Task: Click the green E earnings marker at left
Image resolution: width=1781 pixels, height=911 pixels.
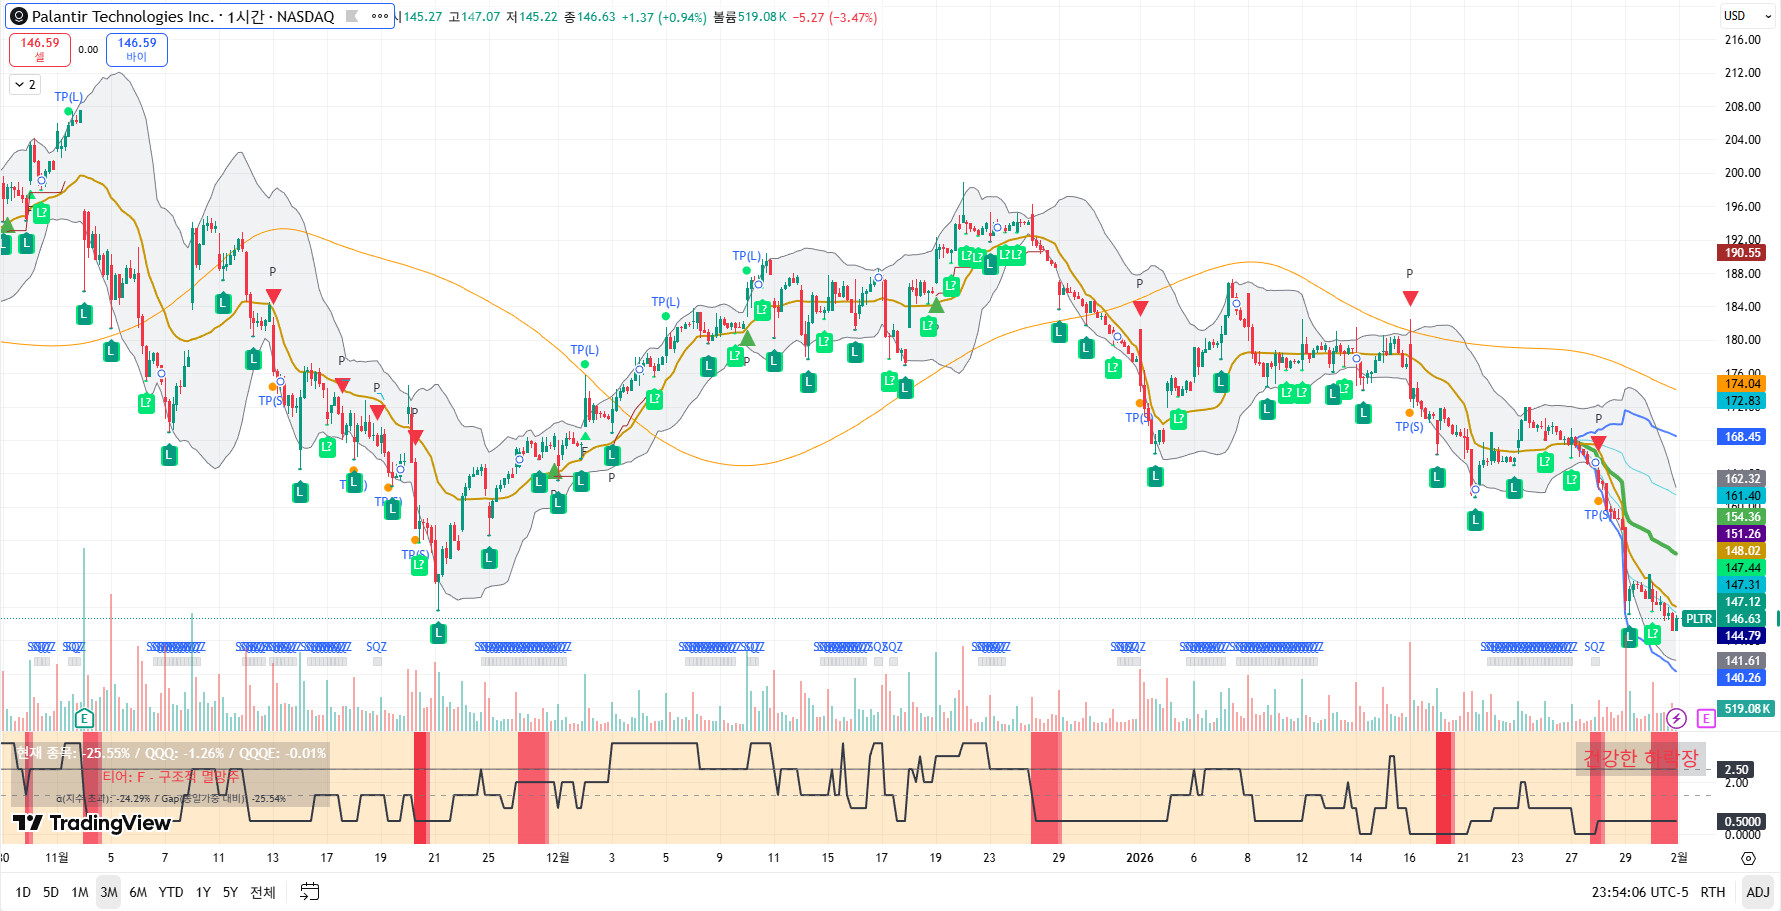Action: 84,718
